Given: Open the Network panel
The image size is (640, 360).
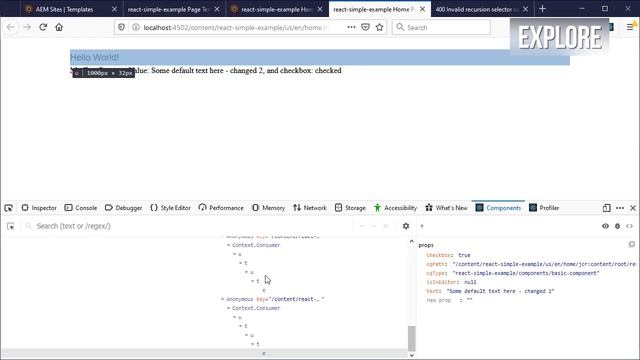Looking at the screenshot, I should tap(310, 208).
